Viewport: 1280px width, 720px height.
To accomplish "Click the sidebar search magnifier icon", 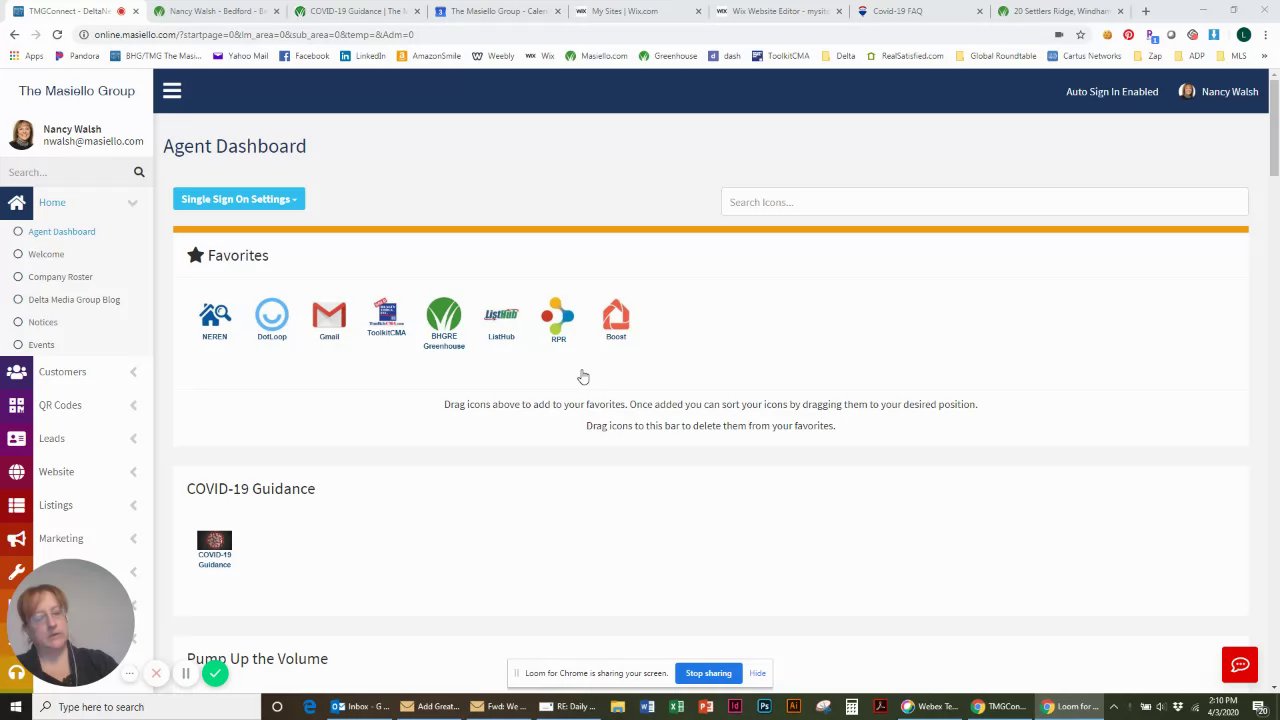I will click(139, 172).
